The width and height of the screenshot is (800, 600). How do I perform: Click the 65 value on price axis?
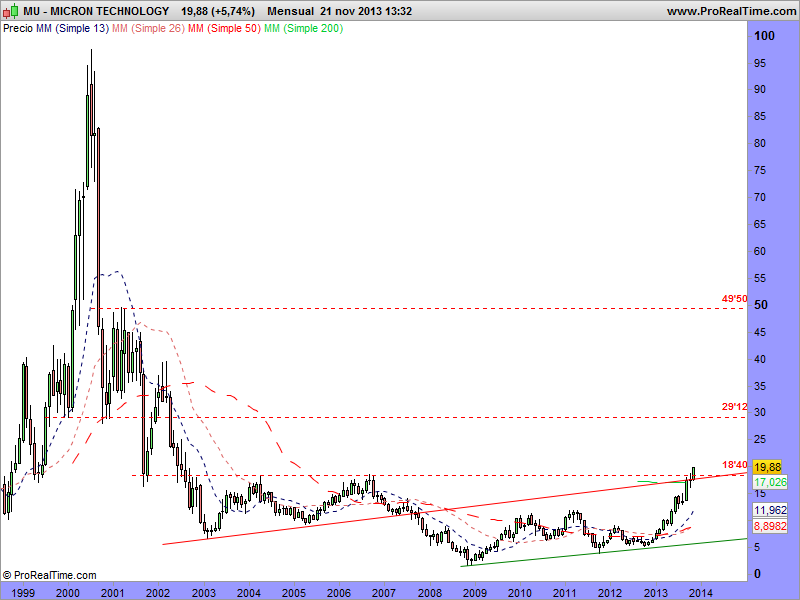760,224
